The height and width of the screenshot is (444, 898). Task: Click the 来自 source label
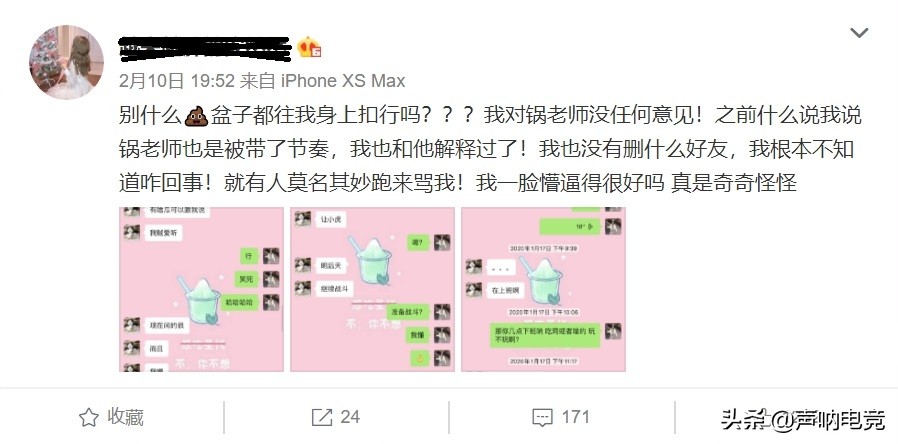click(x=258, y=81)
